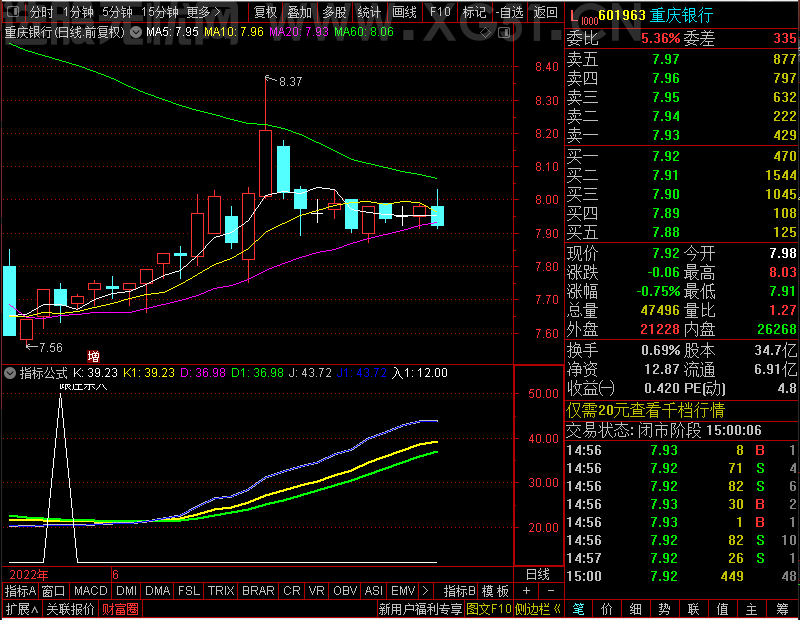Open the 财富圈 tab
Screen dimensions: 800x620
[120, 609]
